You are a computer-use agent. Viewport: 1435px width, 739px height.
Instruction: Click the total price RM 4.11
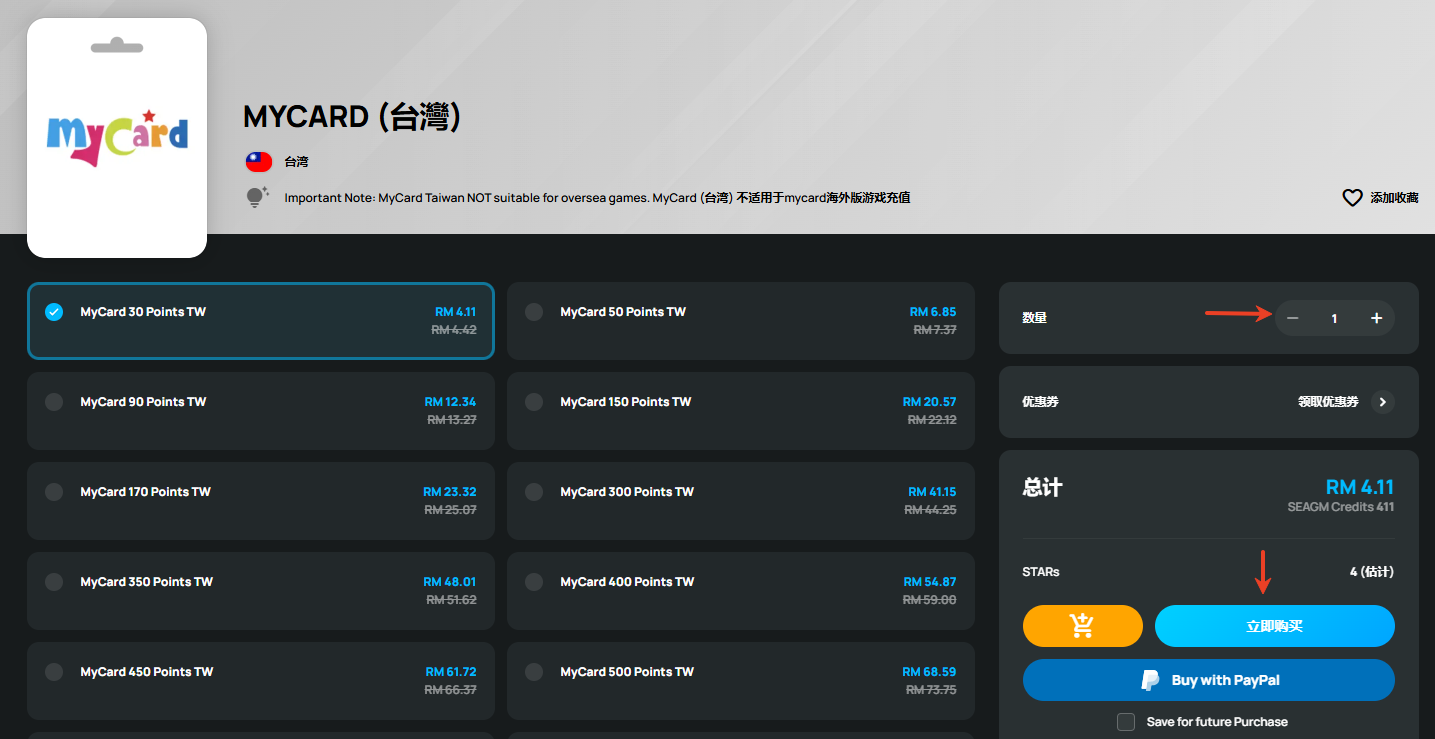[1359, 487]
